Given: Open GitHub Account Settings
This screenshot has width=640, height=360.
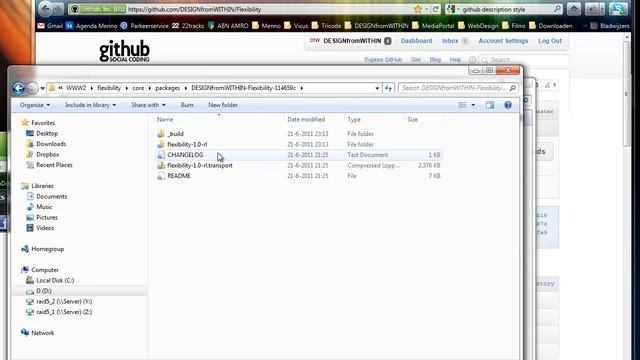Looking at the screenshot, I should pos(503,41).
